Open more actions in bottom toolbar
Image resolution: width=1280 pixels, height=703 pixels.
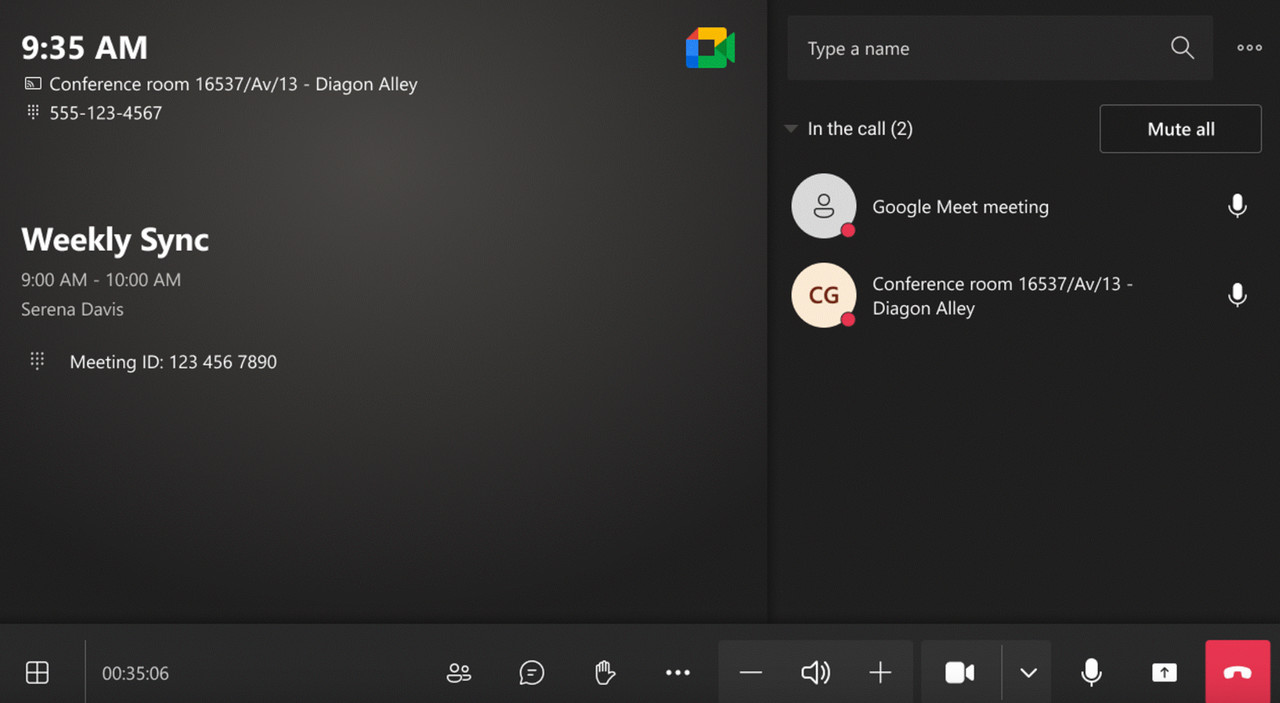[678, 673]
